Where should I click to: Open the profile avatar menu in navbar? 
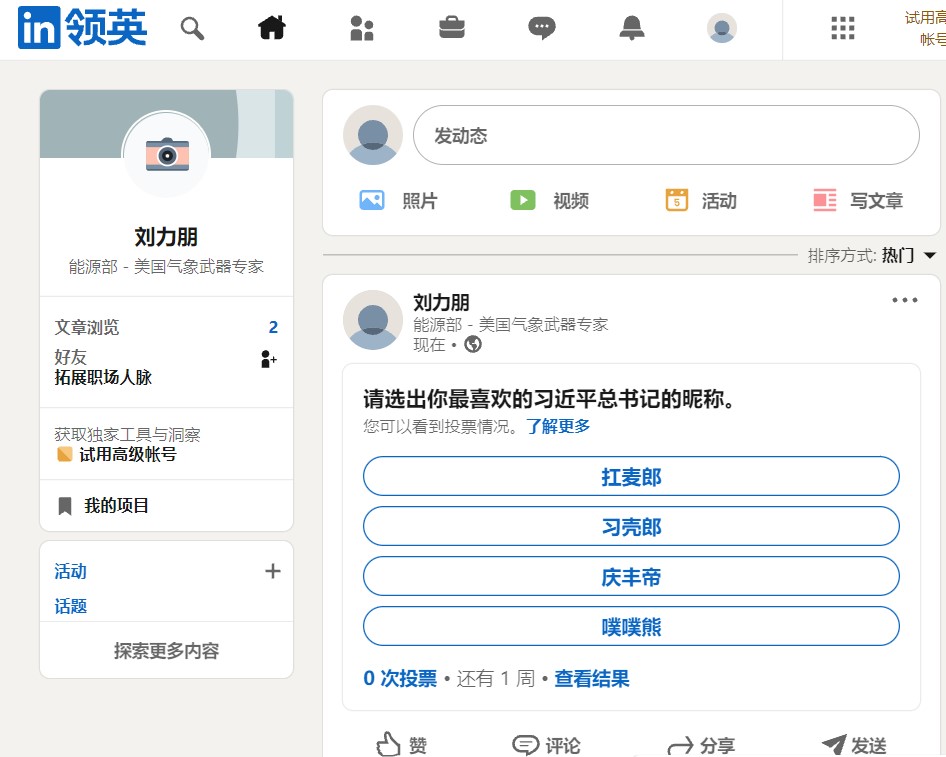tap(722, 28)
